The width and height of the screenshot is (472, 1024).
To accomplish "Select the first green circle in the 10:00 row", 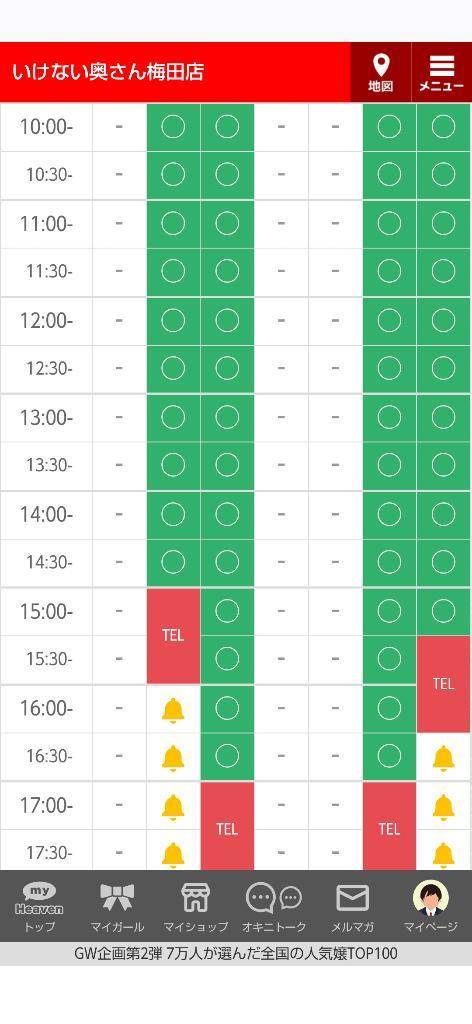I will pos(173,127).
